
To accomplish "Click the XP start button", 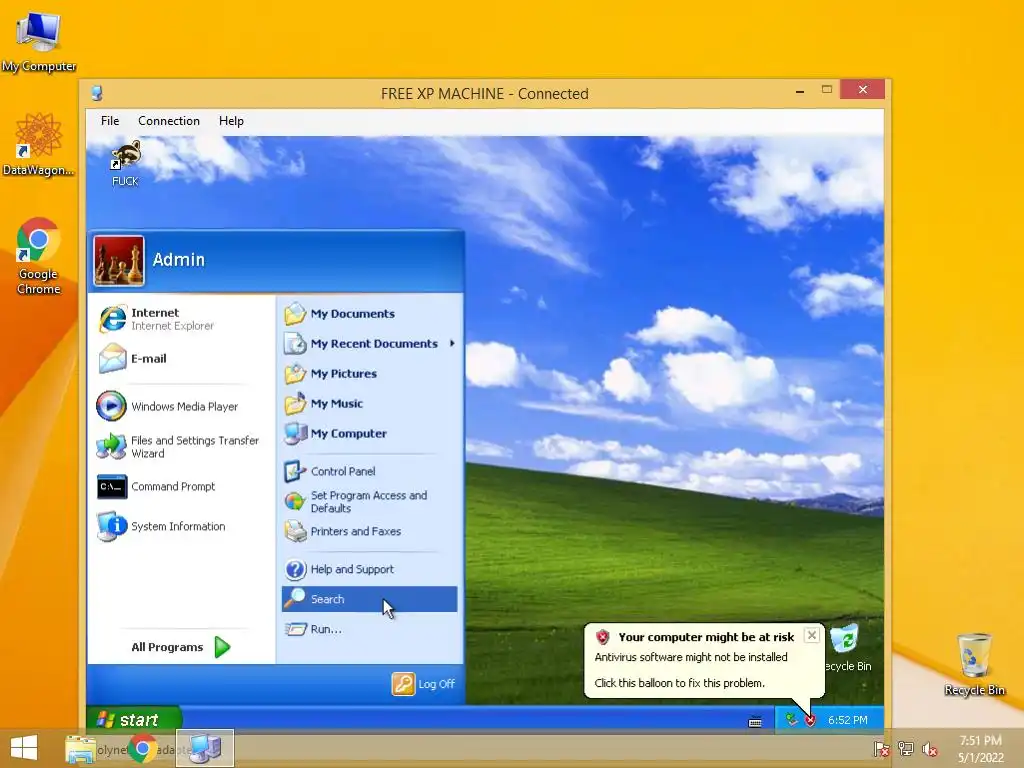I will pos(134,720).
